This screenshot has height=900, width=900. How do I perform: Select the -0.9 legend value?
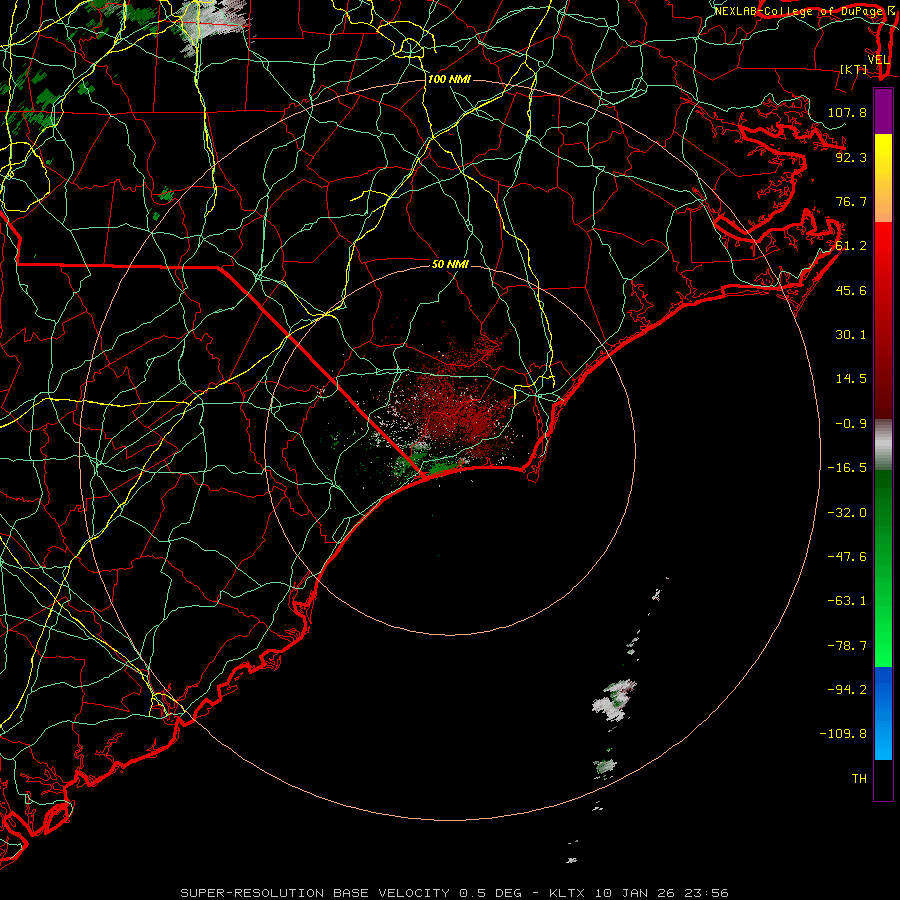tap(851, 424)
